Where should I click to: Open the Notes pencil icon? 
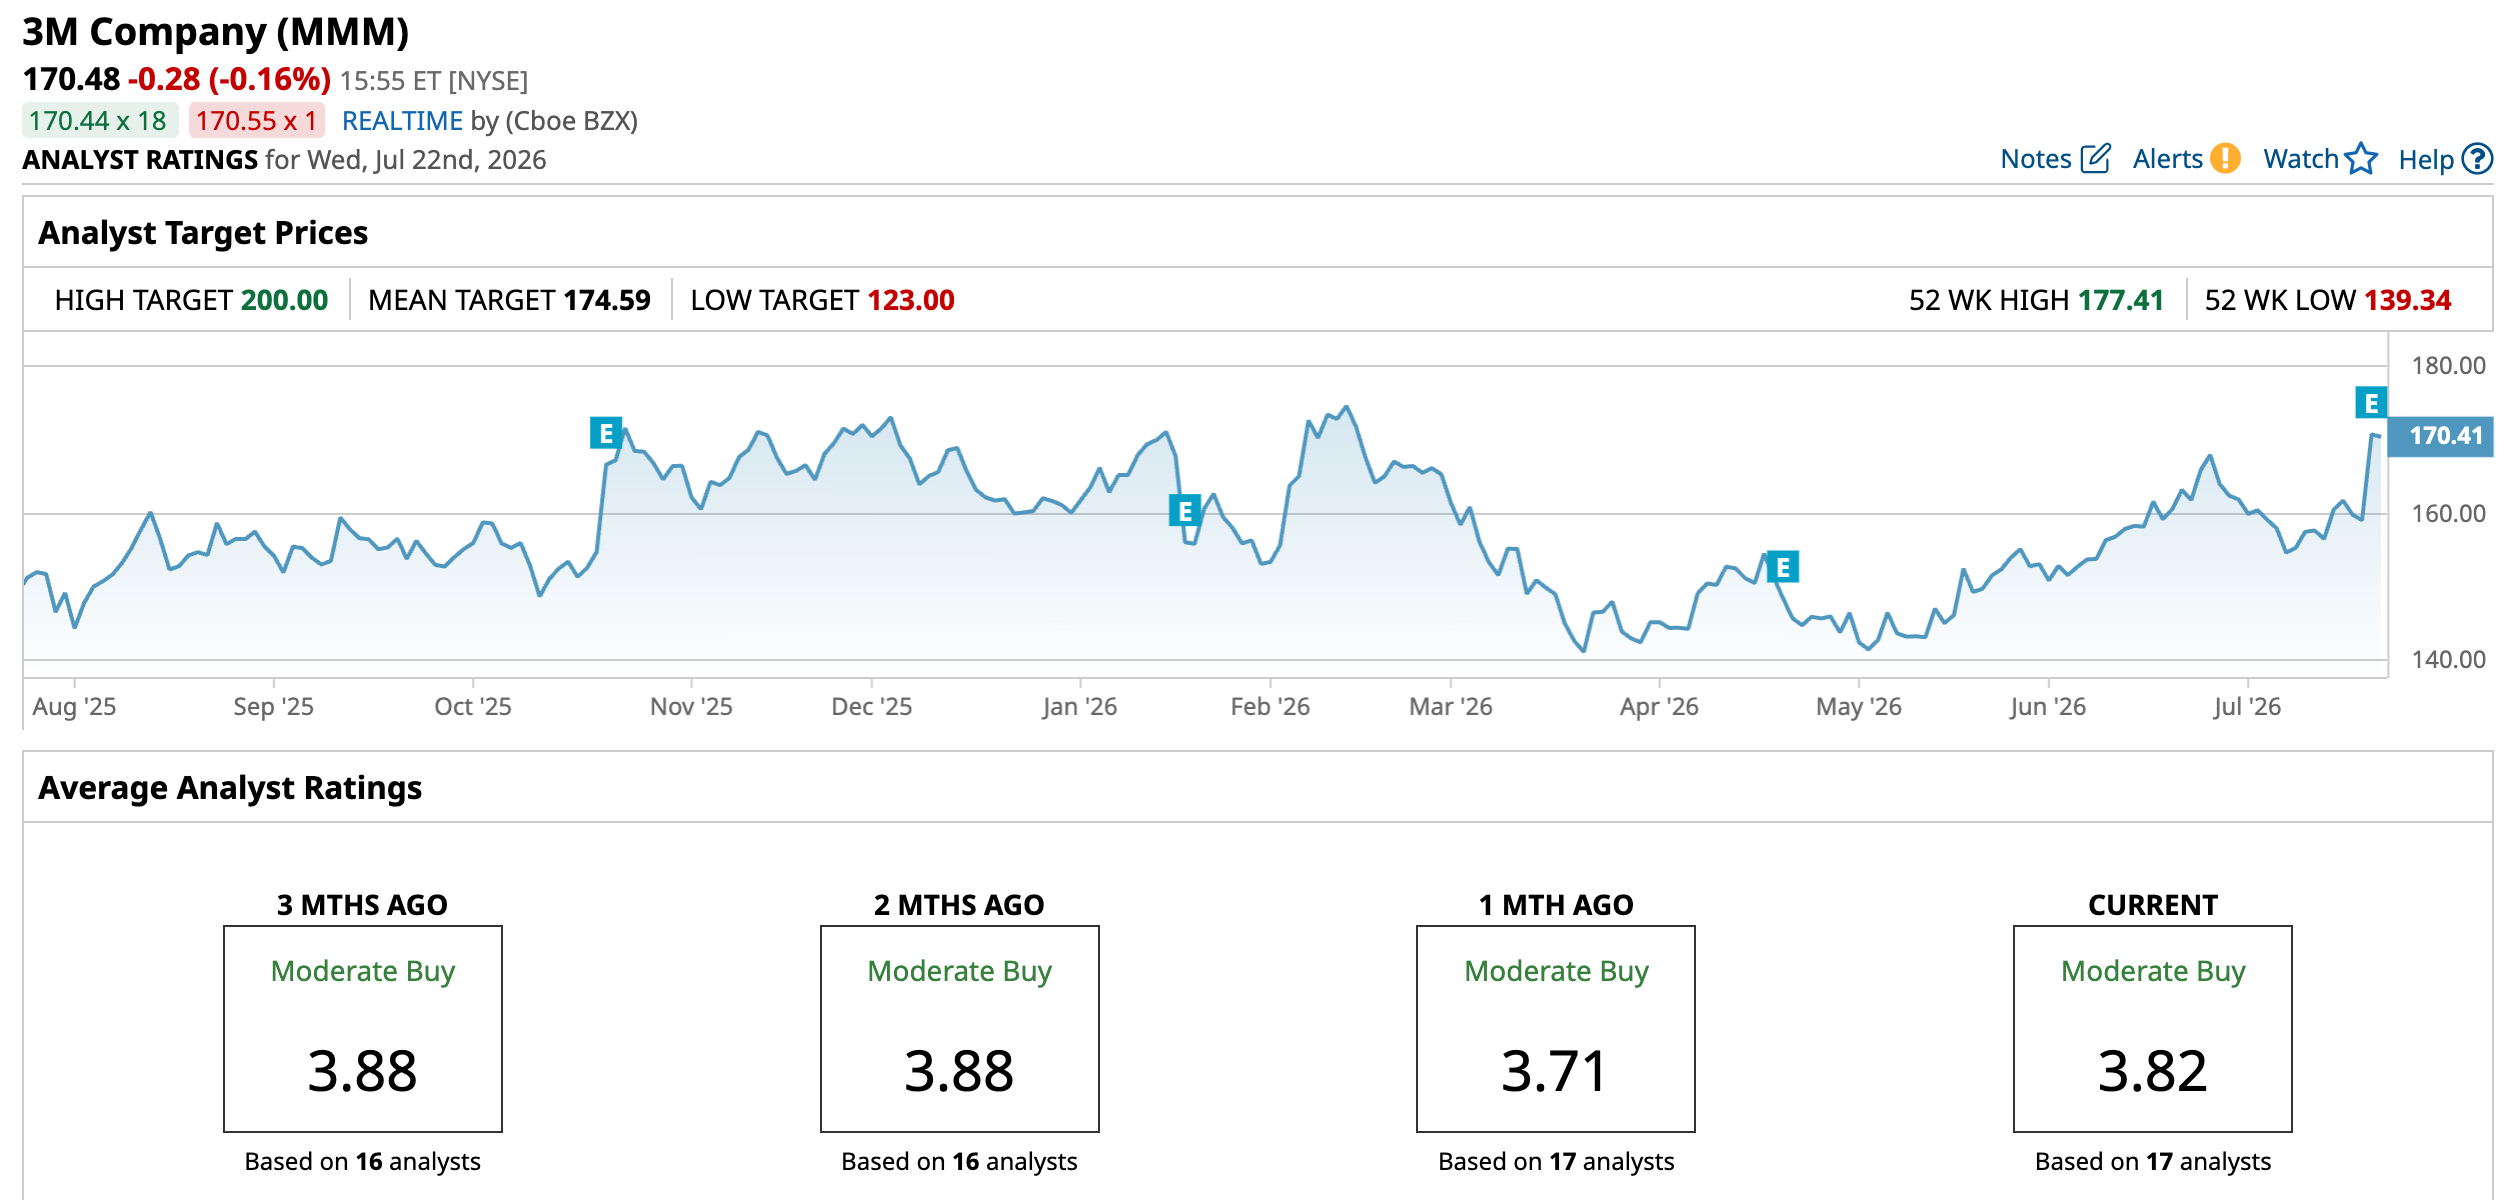pyautogui.click(x=2095, y=159)
